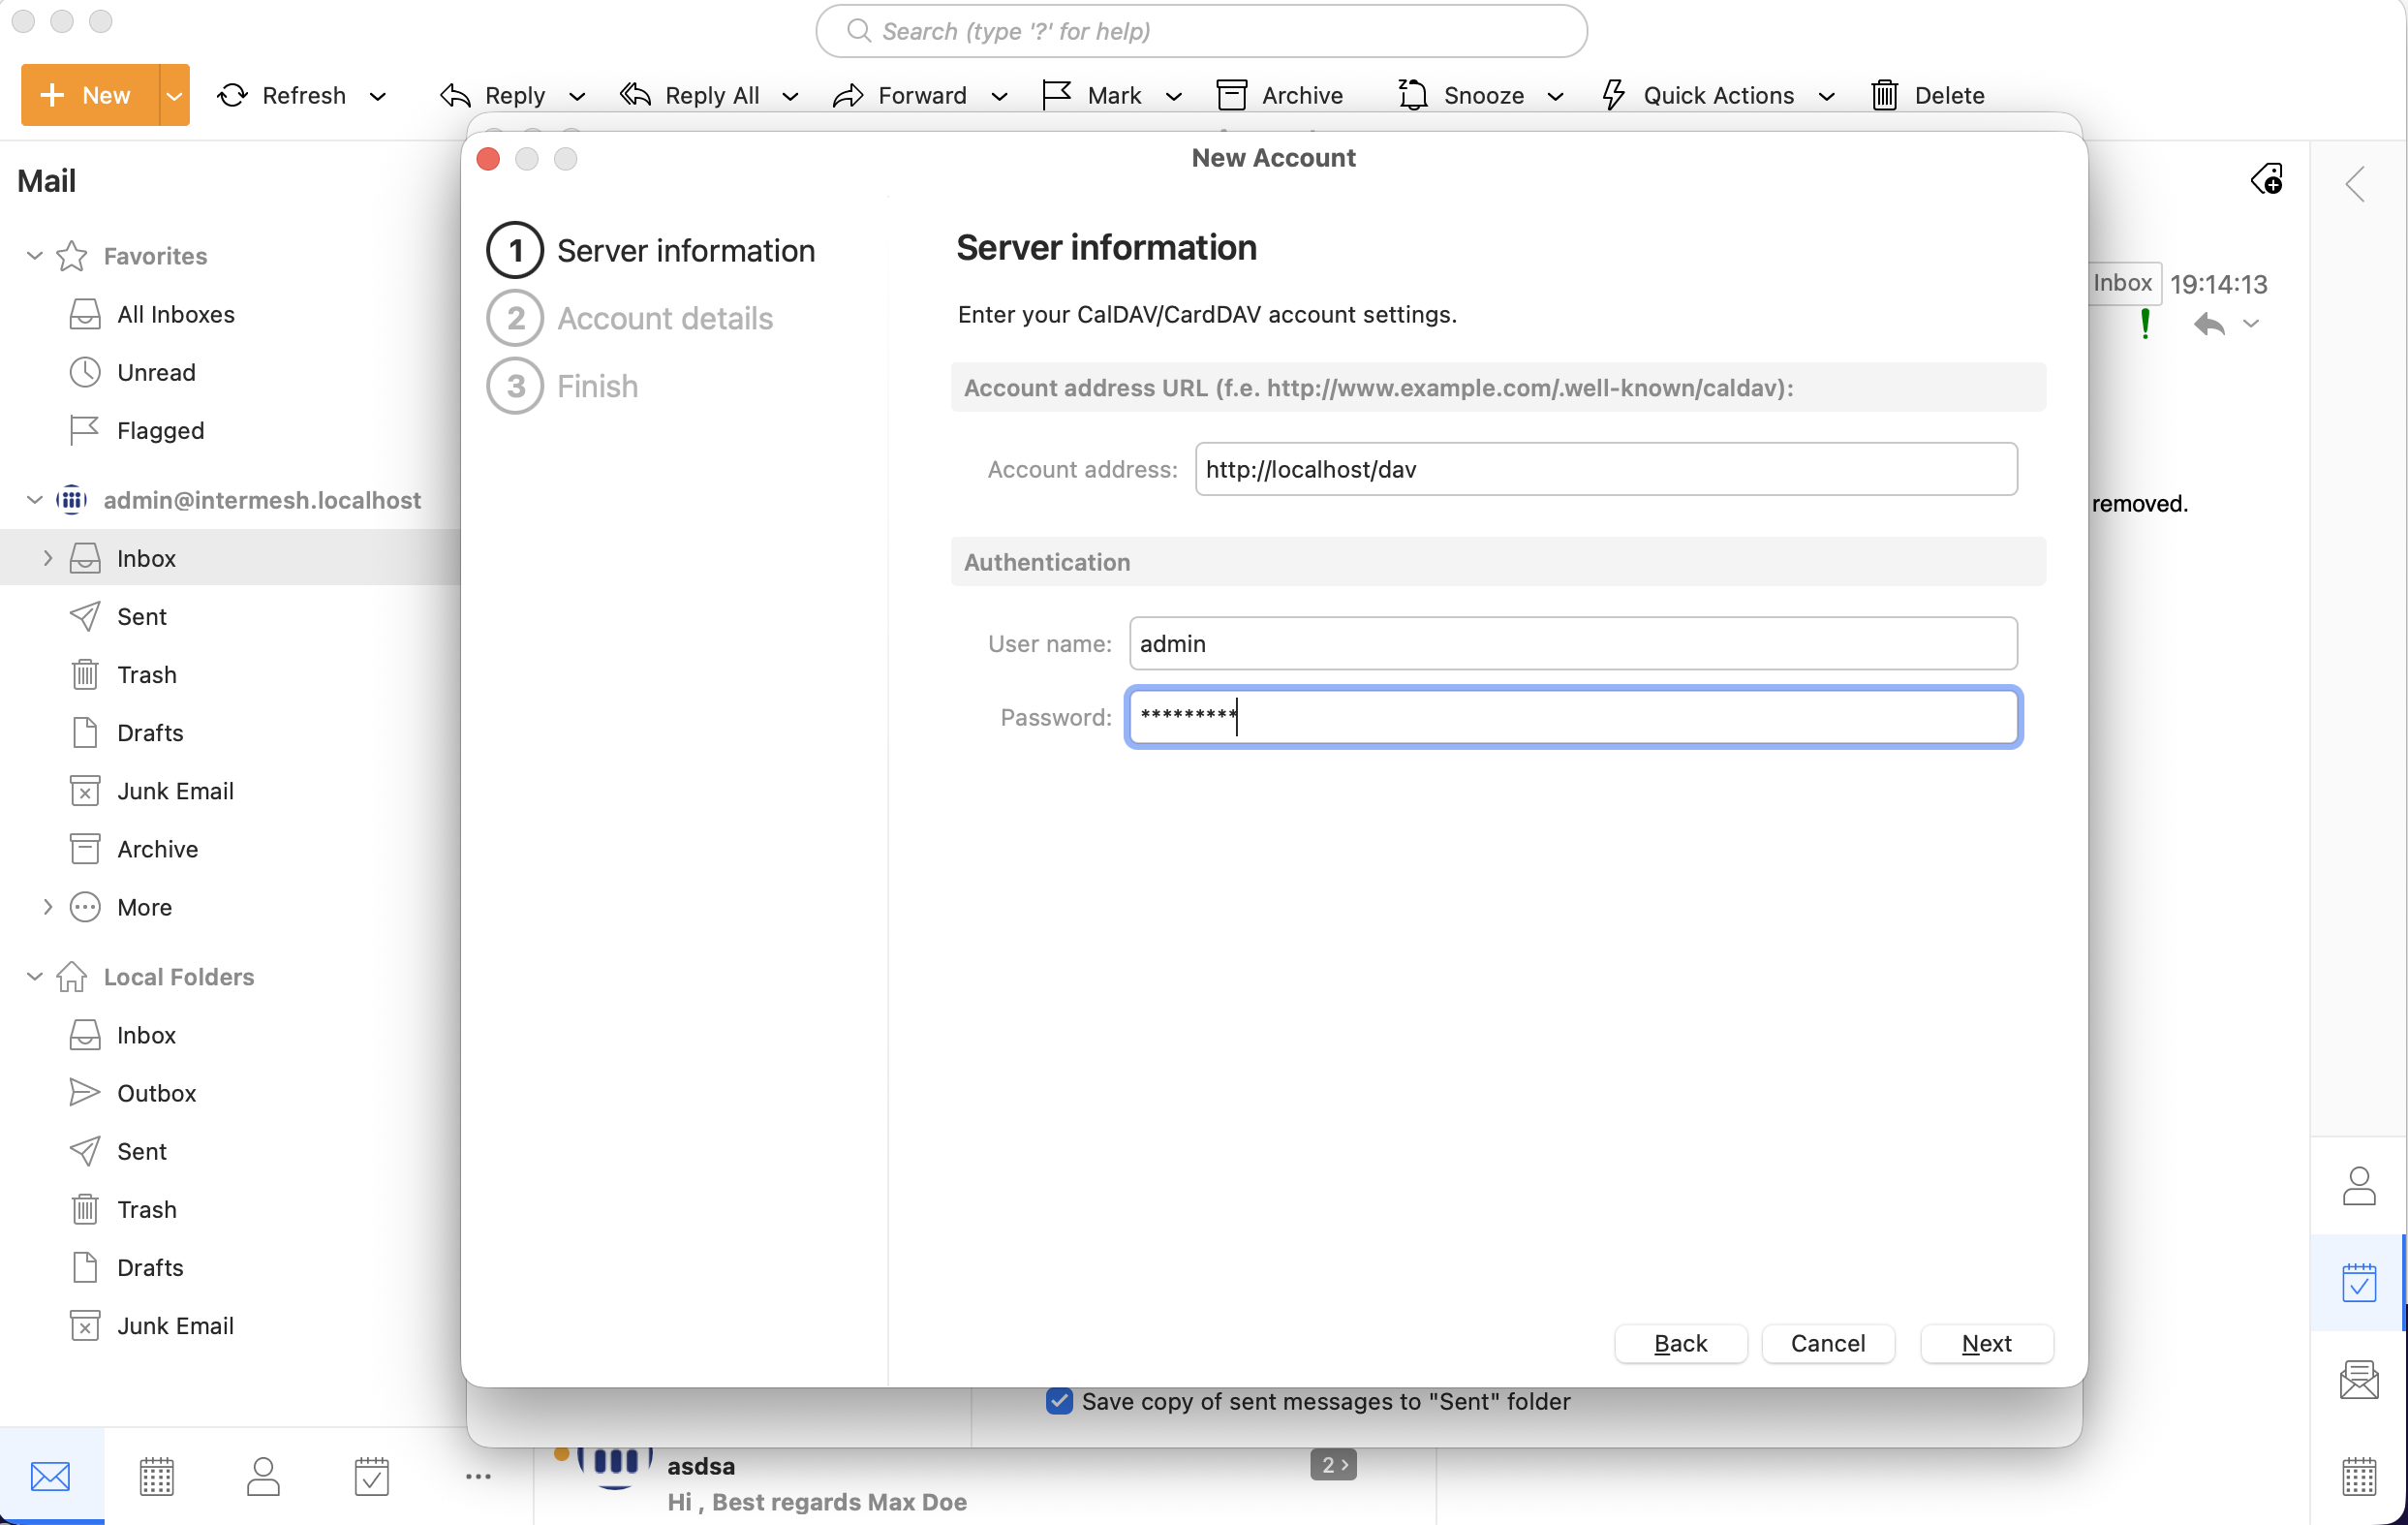Open the Tasks view at bottom

[371, 1477]
